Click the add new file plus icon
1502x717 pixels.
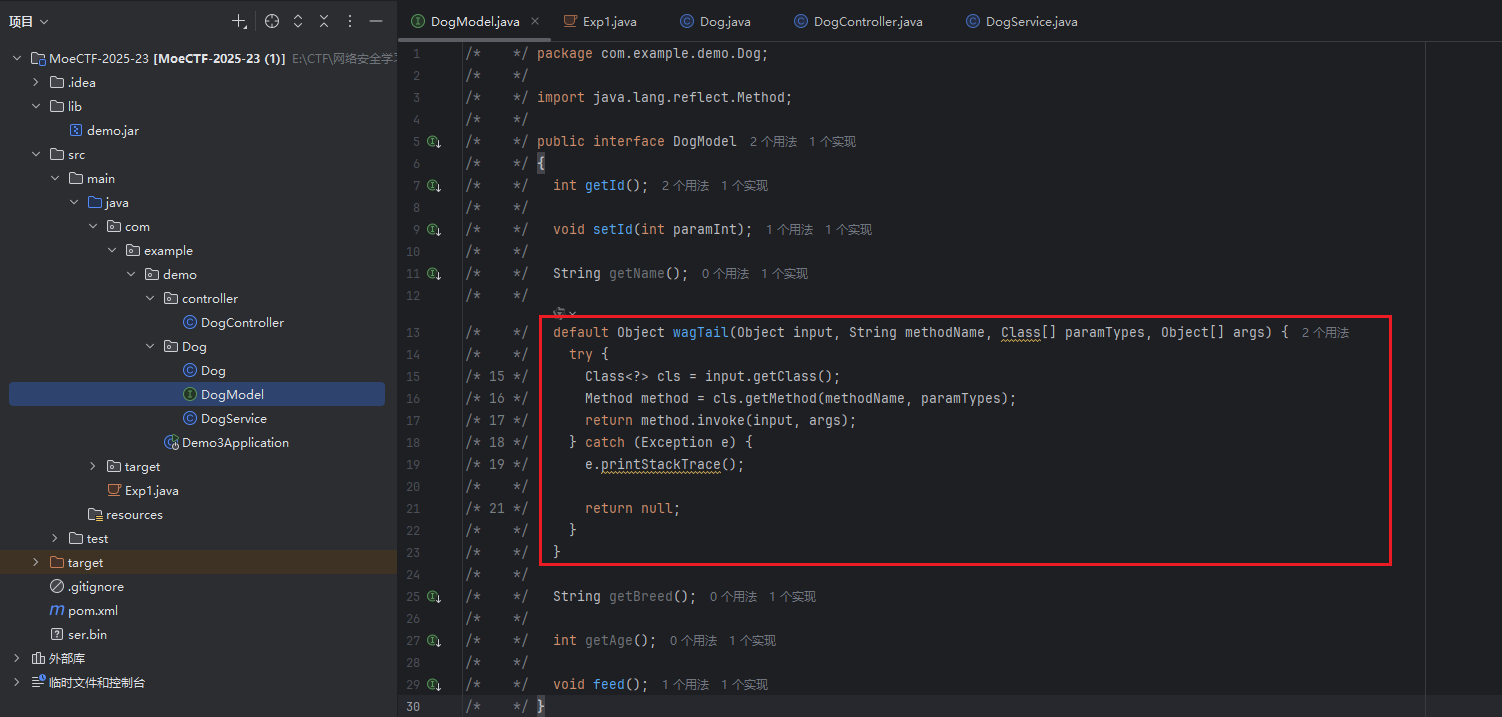click(x=239, y=21)
